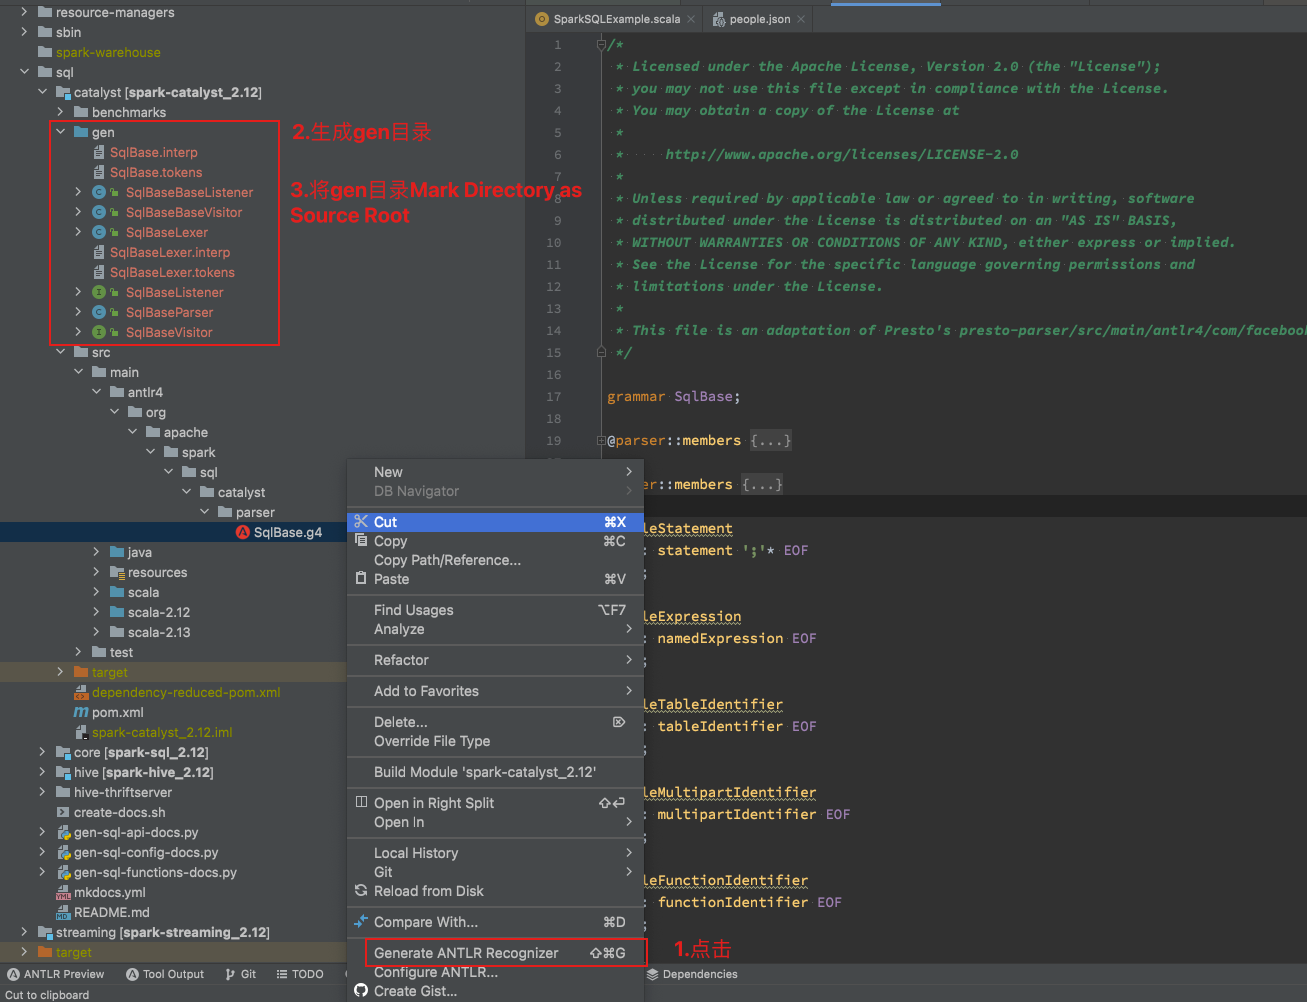The height and width of the screenshot is (1002, 1307).
Task: Choose Copy Path/Reference... option
Action: [x=495, y=560]
